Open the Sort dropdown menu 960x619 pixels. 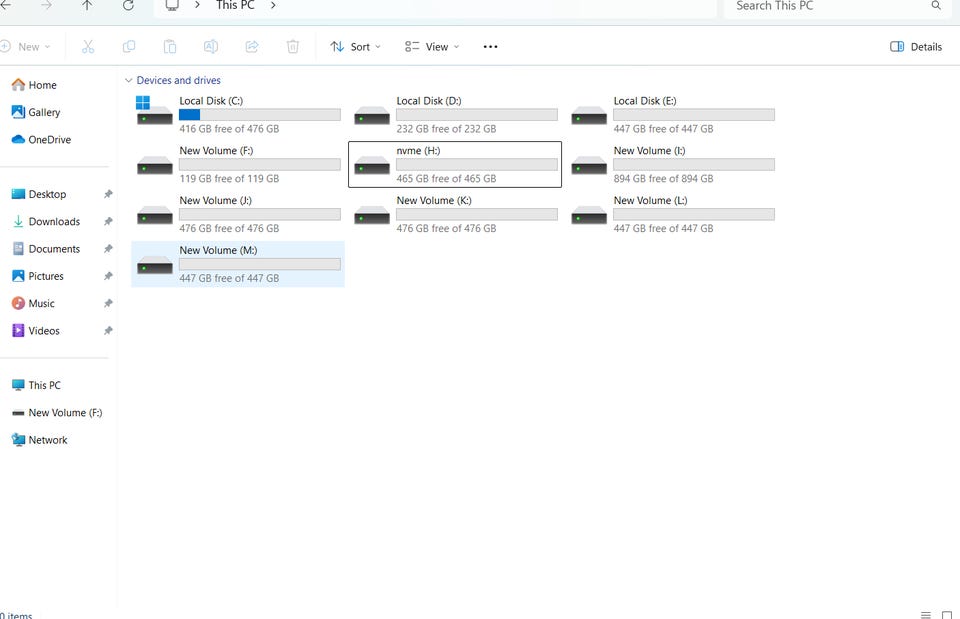(x=355, y=47)
